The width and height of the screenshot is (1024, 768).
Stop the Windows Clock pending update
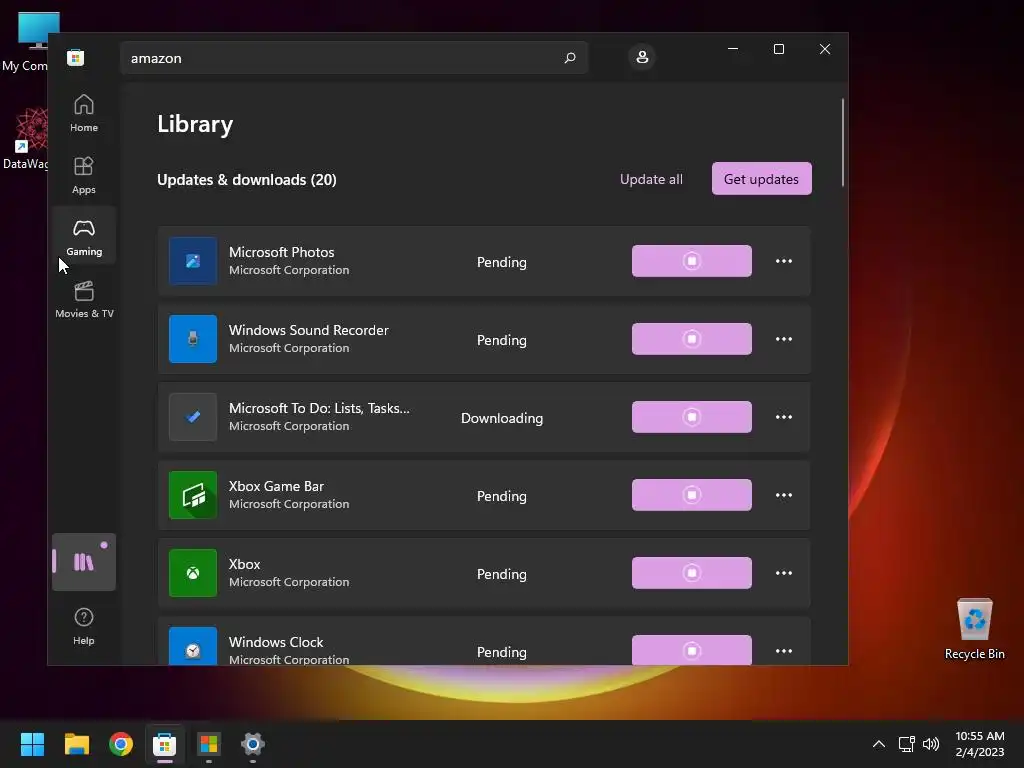[x=692, y=650]
